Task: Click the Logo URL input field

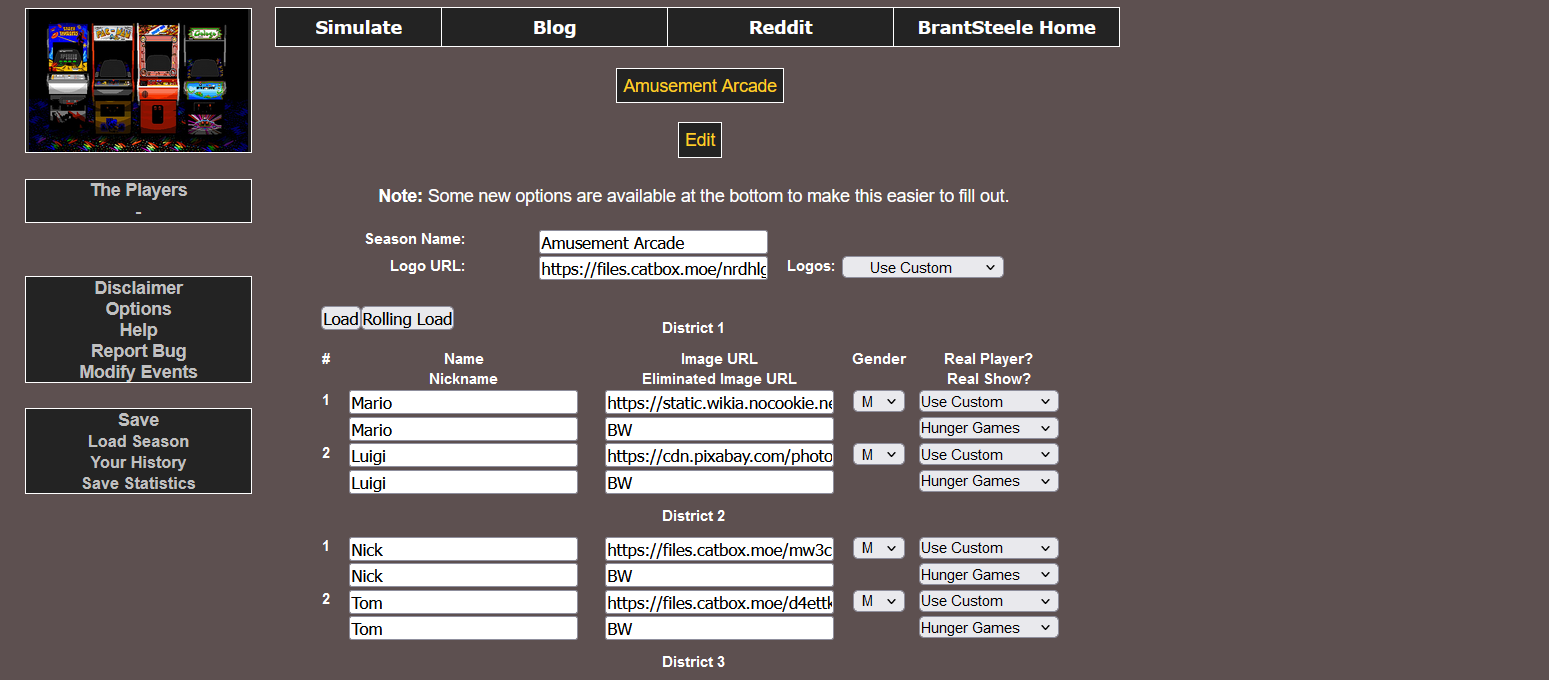Action: pos(653,268)
